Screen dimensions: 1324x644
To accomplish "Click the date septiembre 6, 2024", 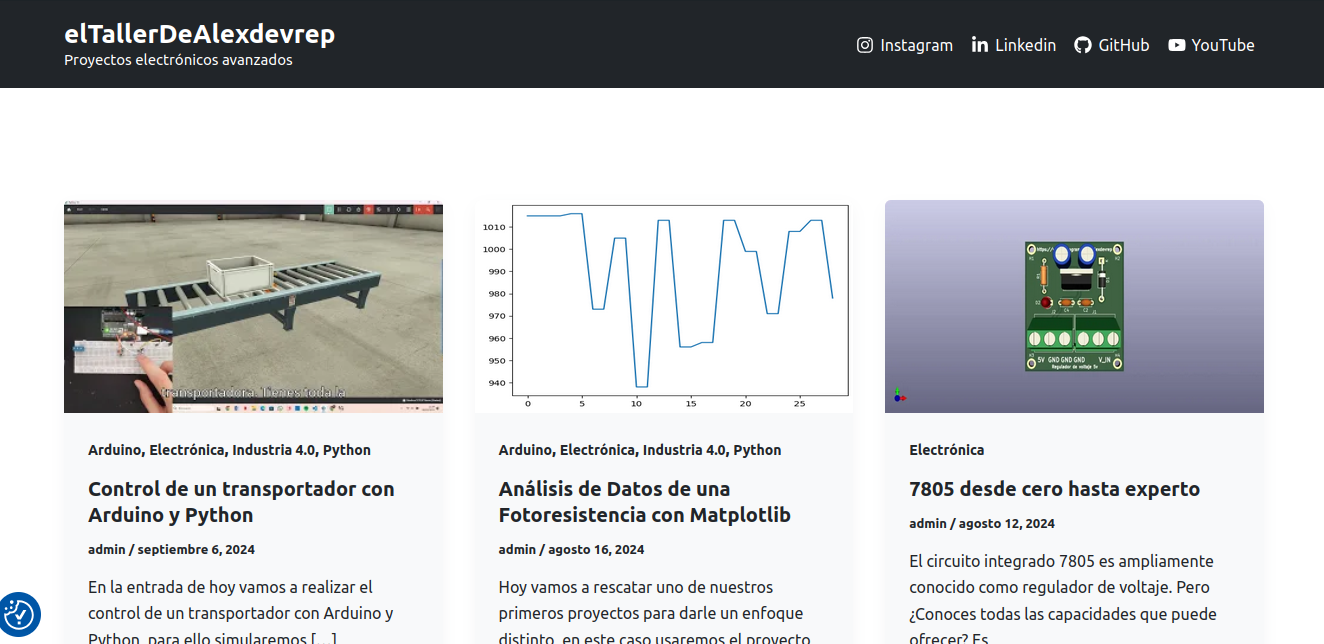I will [196, 549].
